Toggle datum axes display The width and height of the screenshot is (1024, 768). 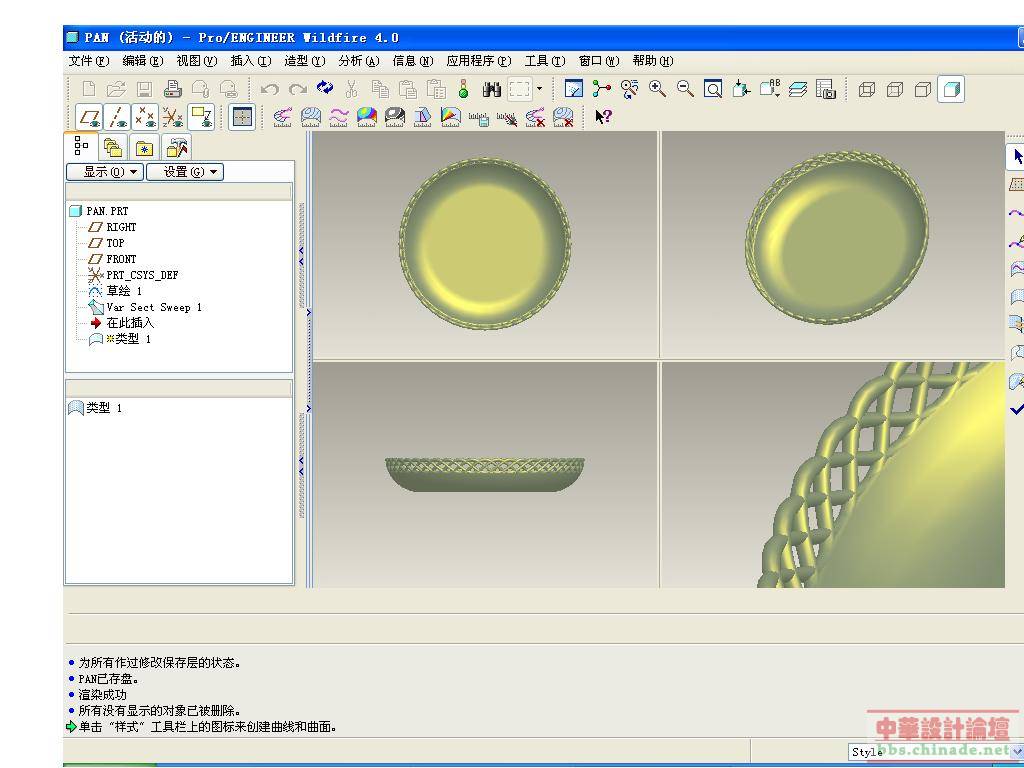[117, 117]
